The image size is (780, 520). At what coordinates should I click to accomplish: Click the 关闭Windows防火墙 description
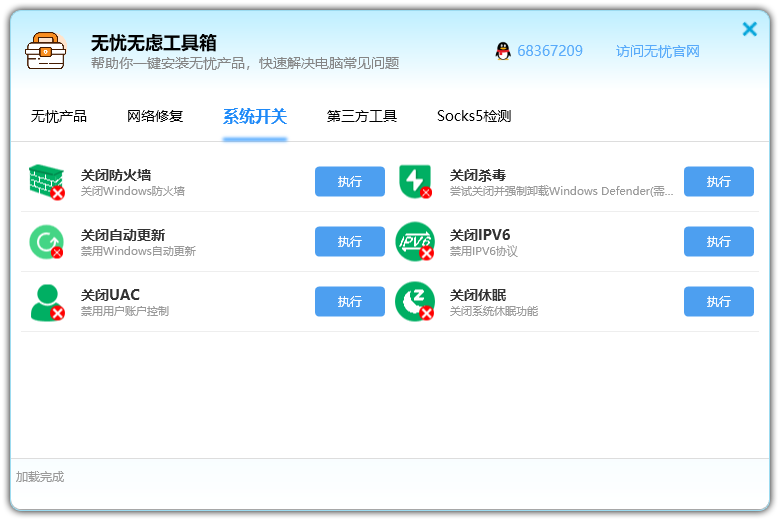133,191
